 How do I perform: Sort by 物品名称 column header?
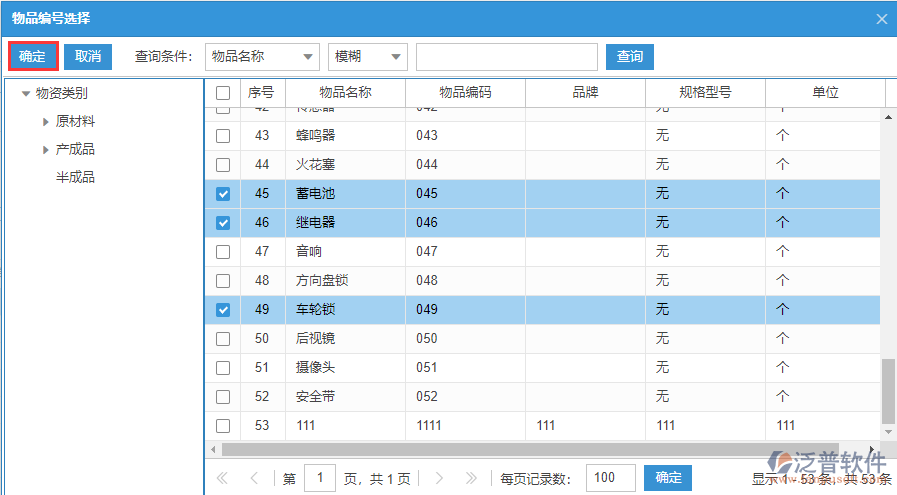click(x=346, y=93)
